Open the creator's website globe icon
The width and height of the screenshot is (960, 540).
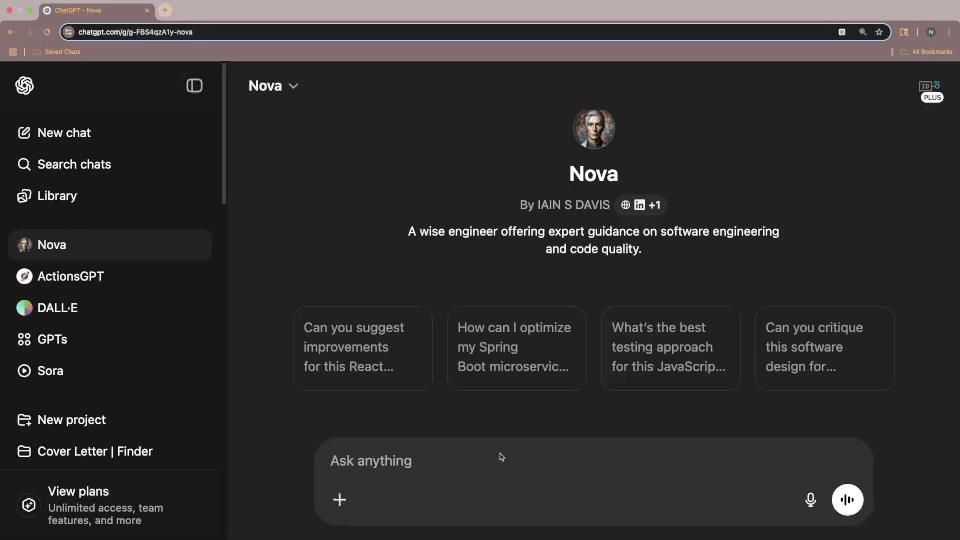coord(625,205)
